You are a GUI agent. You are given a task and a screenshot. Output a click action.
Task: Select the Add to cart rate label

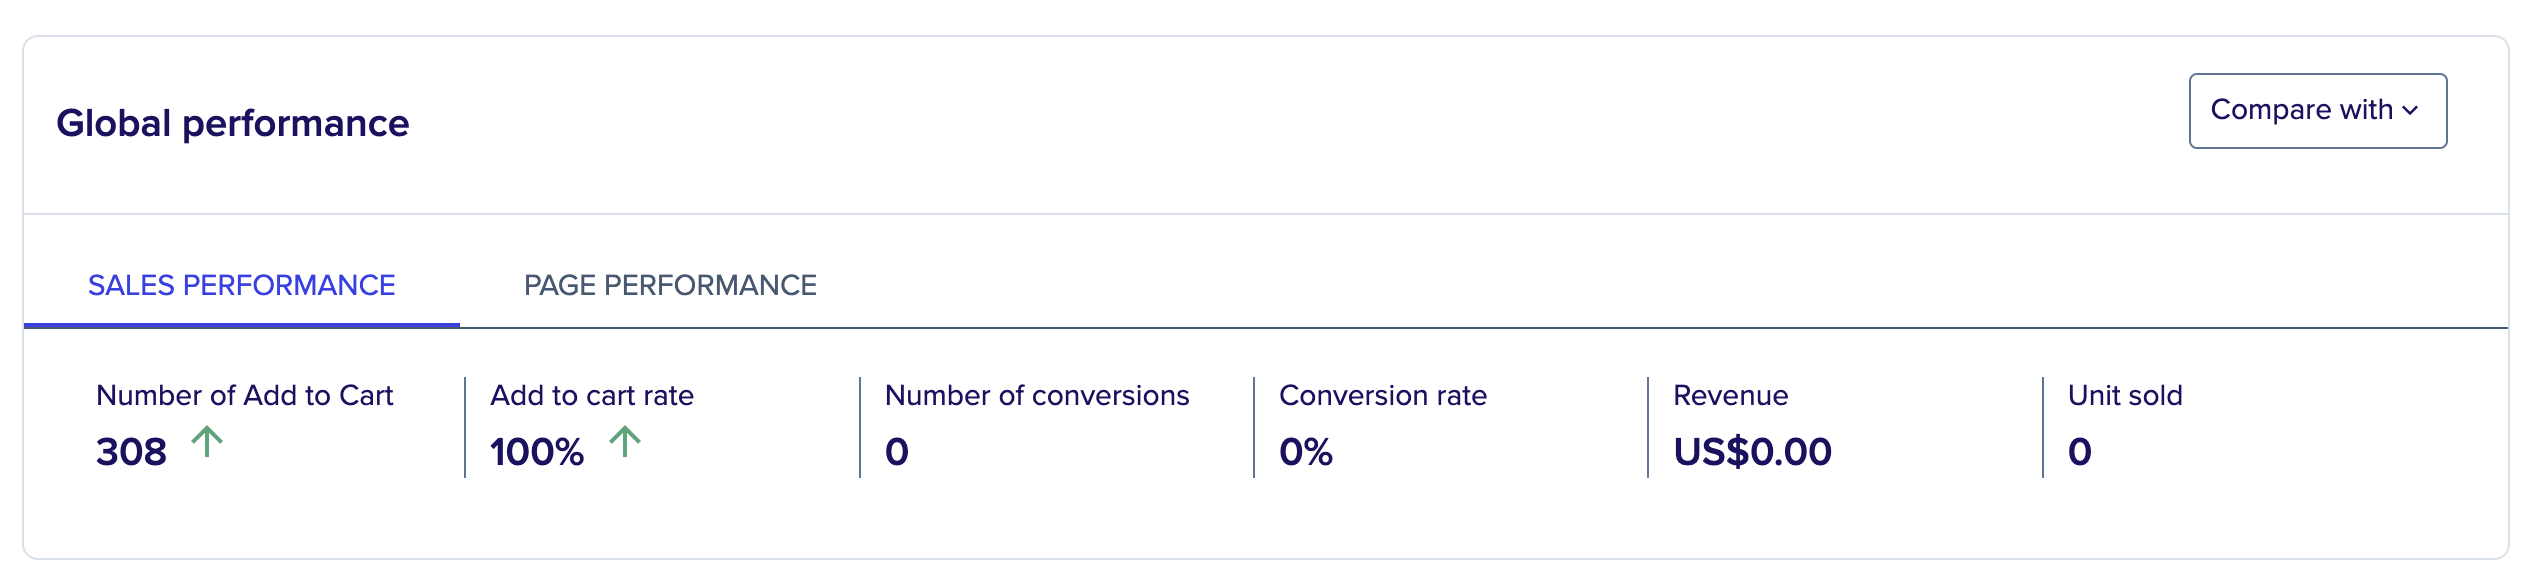pos(592,396)
